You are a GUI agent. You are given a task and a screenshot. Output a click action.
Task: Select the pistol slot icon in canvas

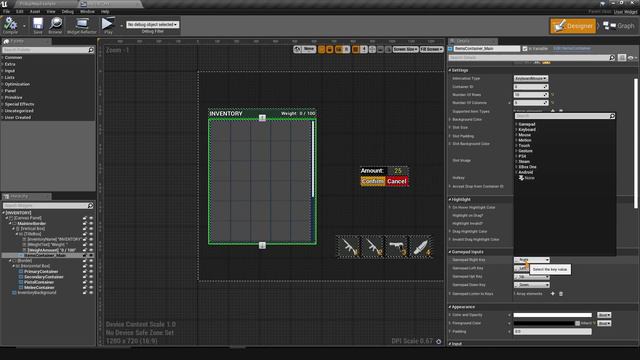tap(397, 247)
